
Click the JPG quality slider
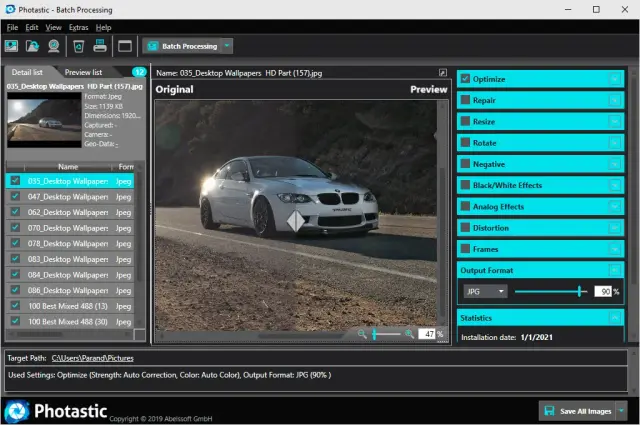551,291
